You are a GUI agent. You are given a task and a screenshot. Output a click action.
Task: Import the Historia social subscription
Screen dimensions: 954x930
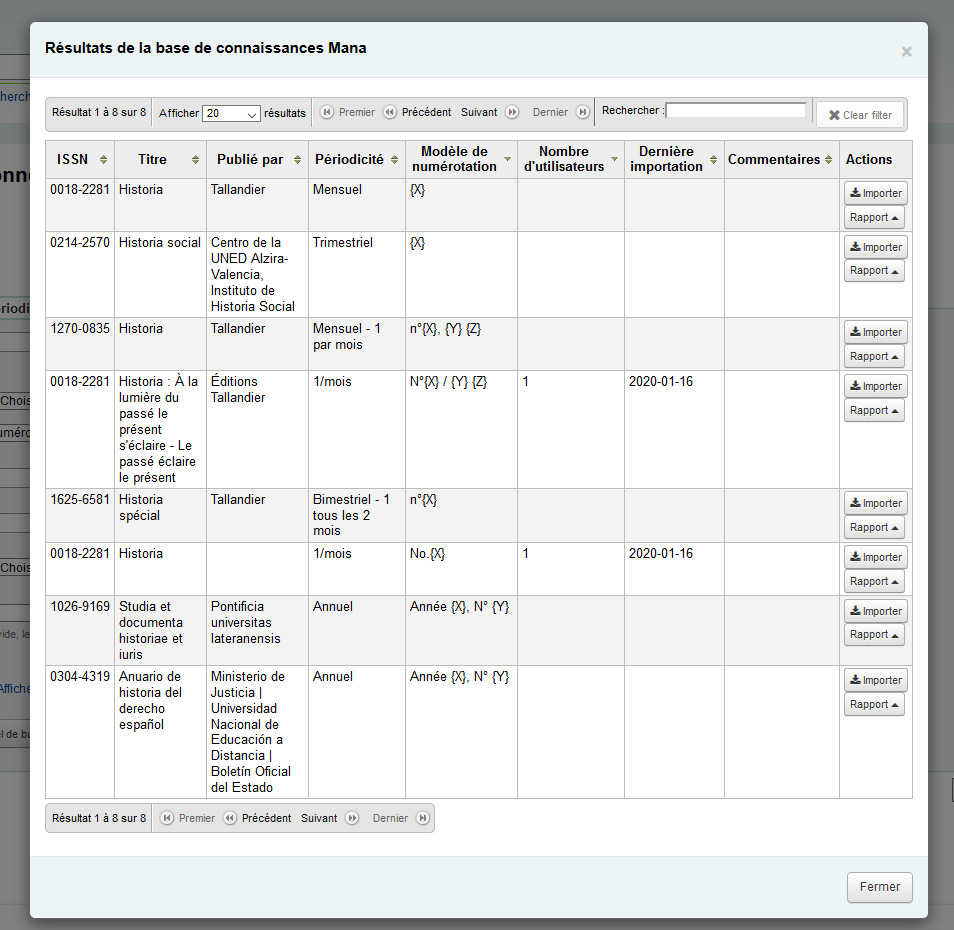[x=876, y=247]
